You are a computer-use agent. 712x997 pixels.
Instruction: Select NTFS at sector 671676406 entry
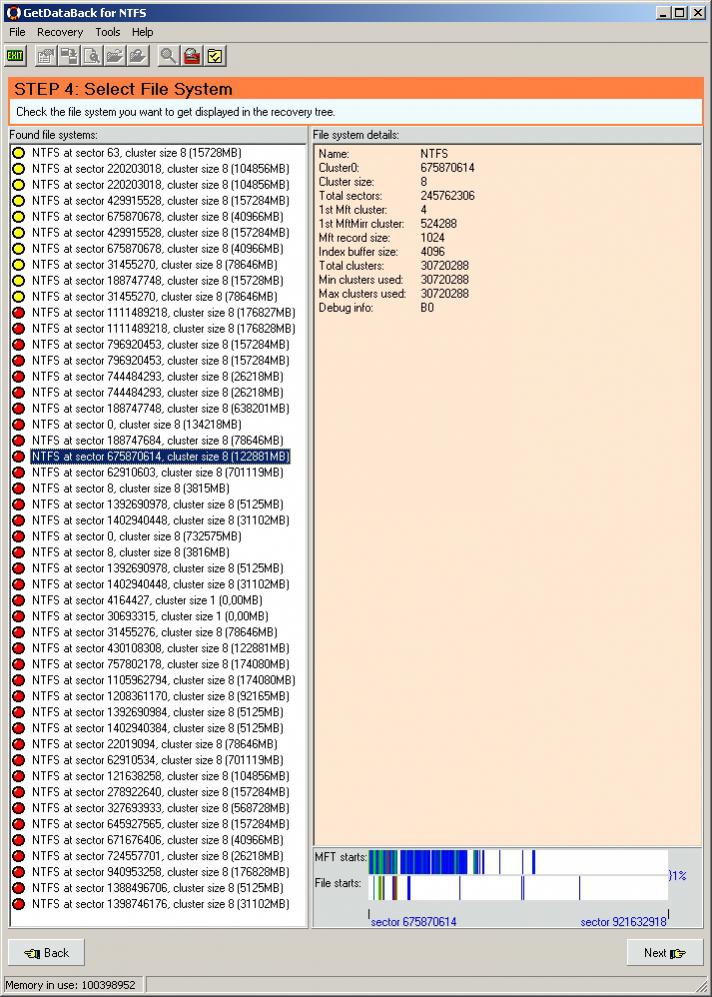pos(158,839)
